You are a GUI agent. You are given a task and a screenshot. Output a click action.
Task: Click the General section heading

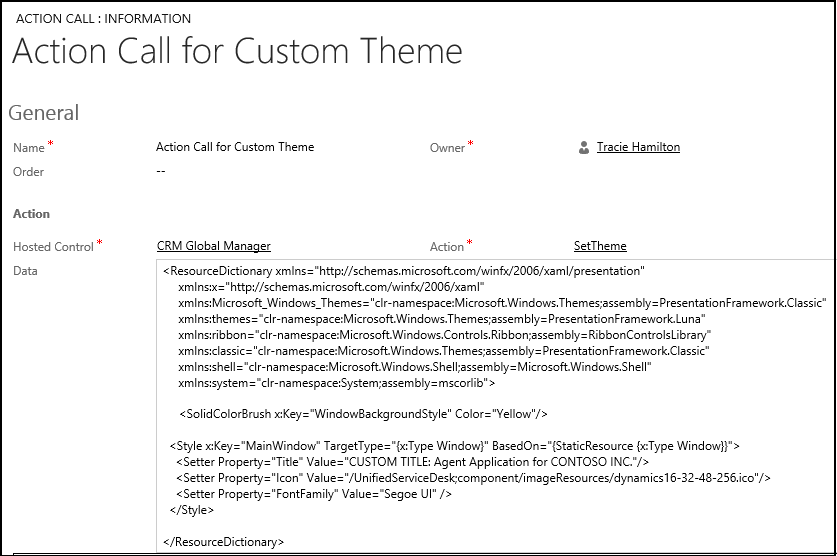coord(44,113)
